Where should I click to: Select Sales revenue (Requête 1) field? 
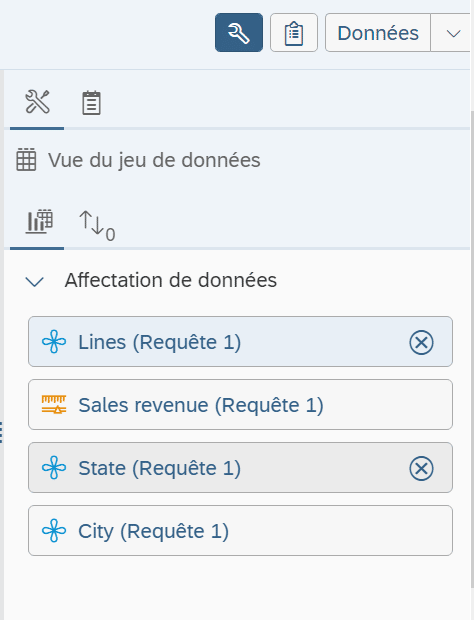tap(240, 405)
